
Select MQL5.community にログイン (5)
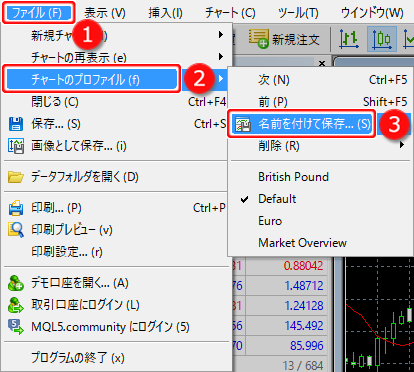click(117, 327)
